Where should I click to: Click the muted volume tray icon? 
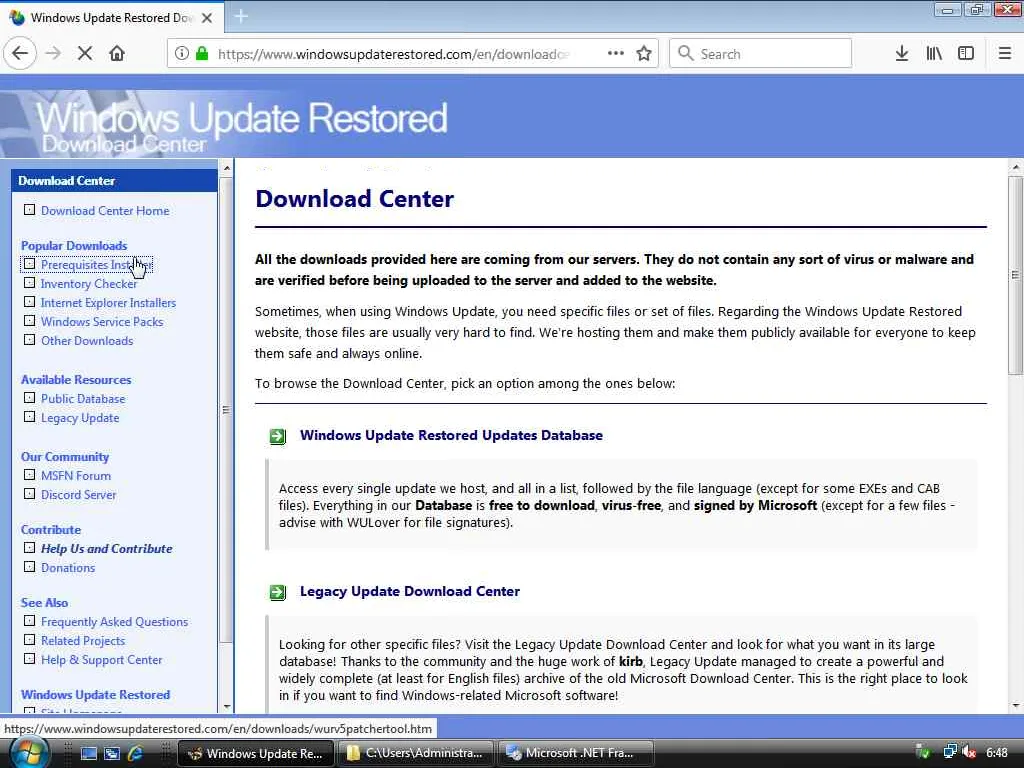969,753
